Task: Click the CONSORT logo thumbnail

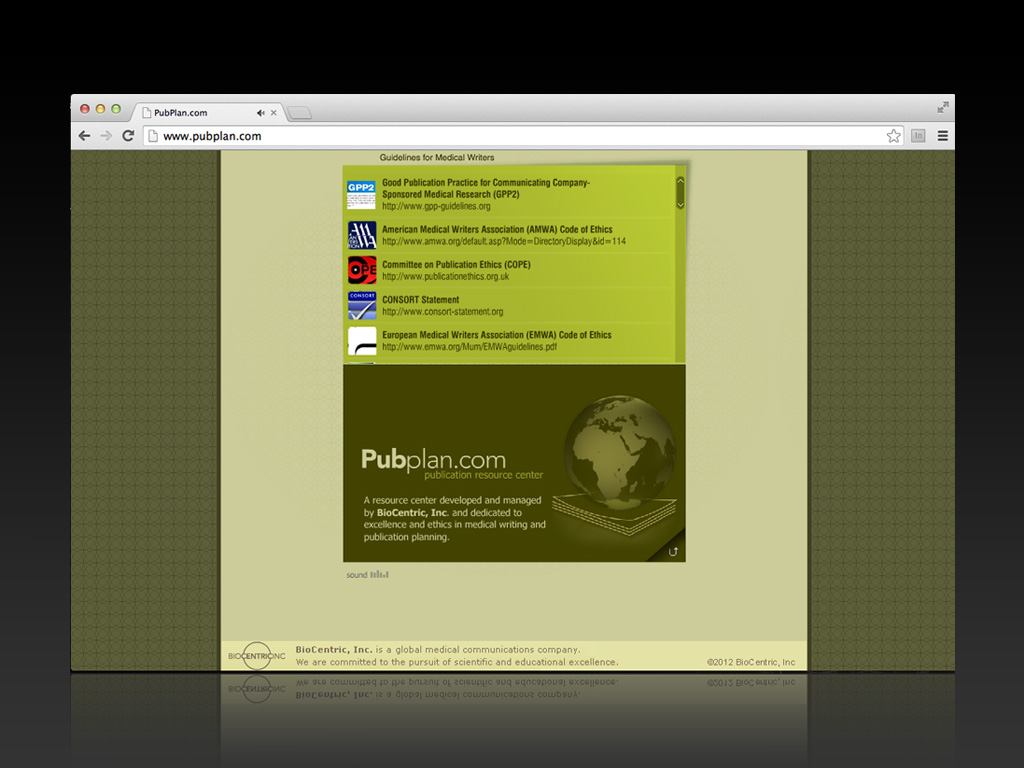Action: pos(362,306)
